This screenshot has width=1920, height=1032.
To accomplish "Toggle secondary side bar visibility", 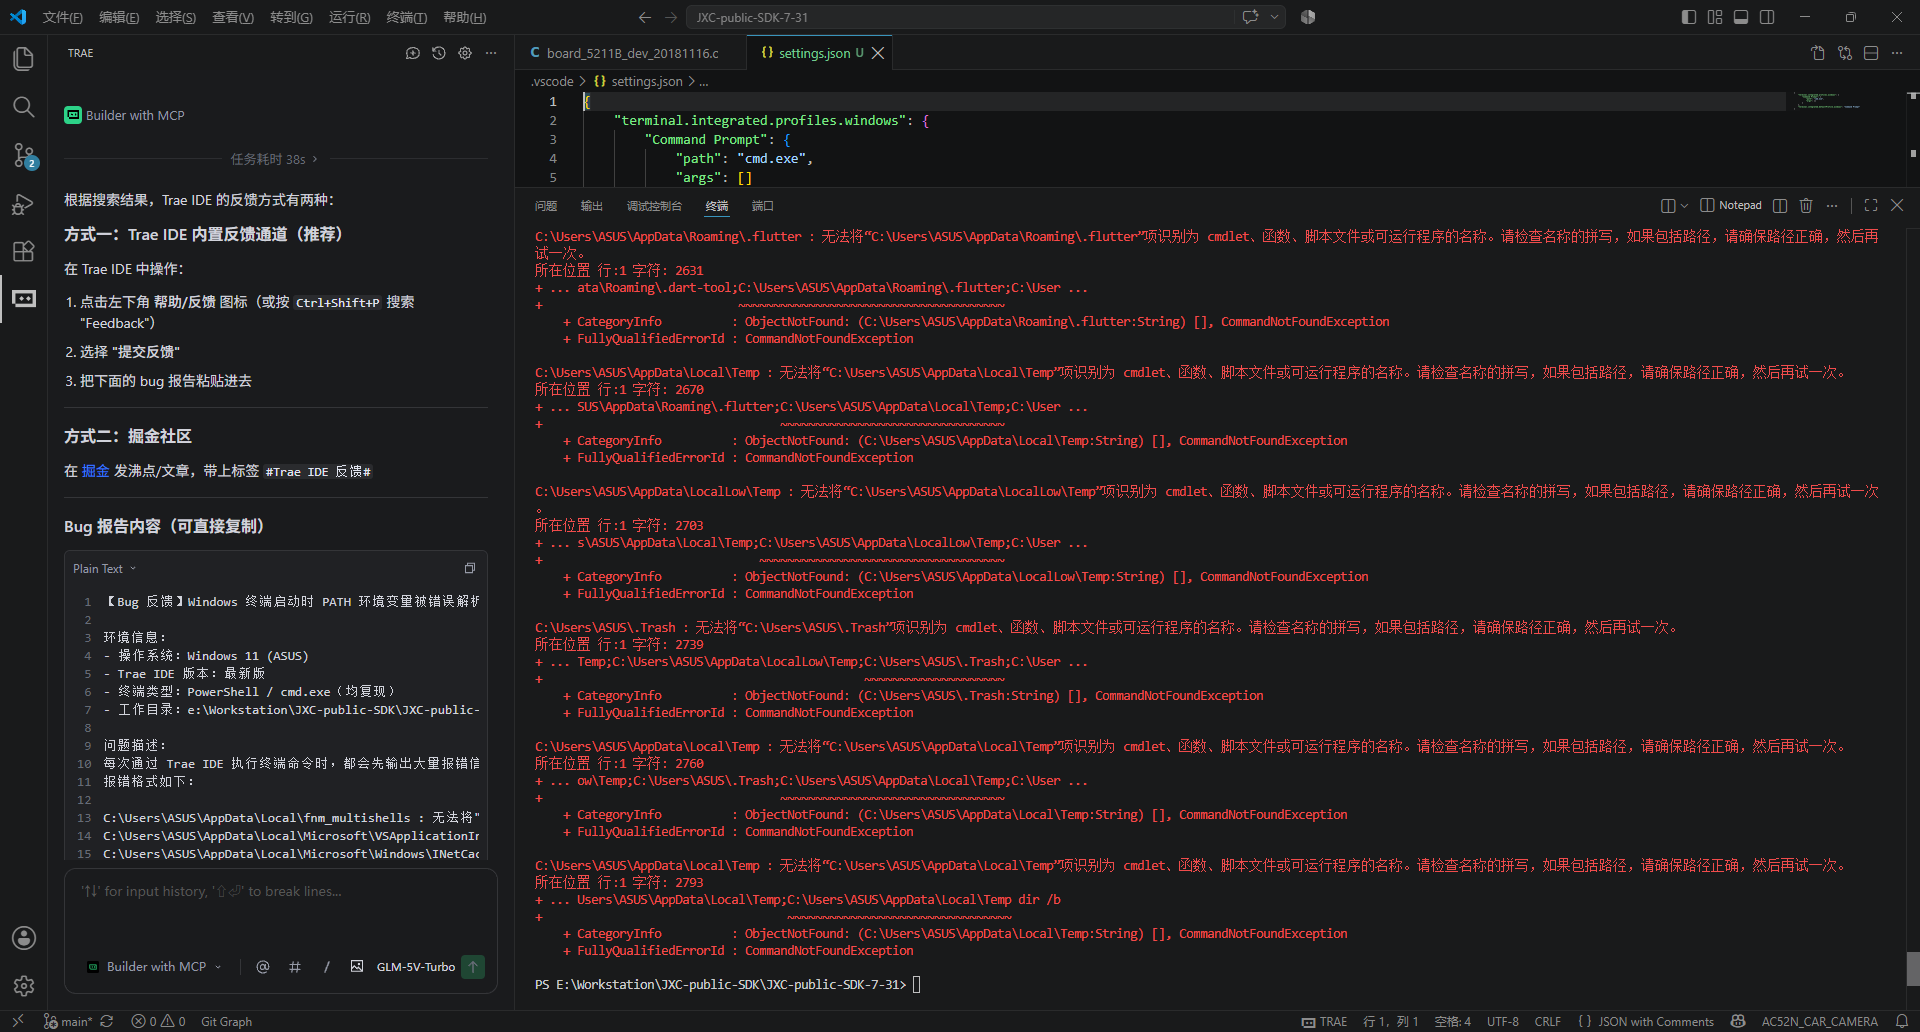I will coord(1767,17).
